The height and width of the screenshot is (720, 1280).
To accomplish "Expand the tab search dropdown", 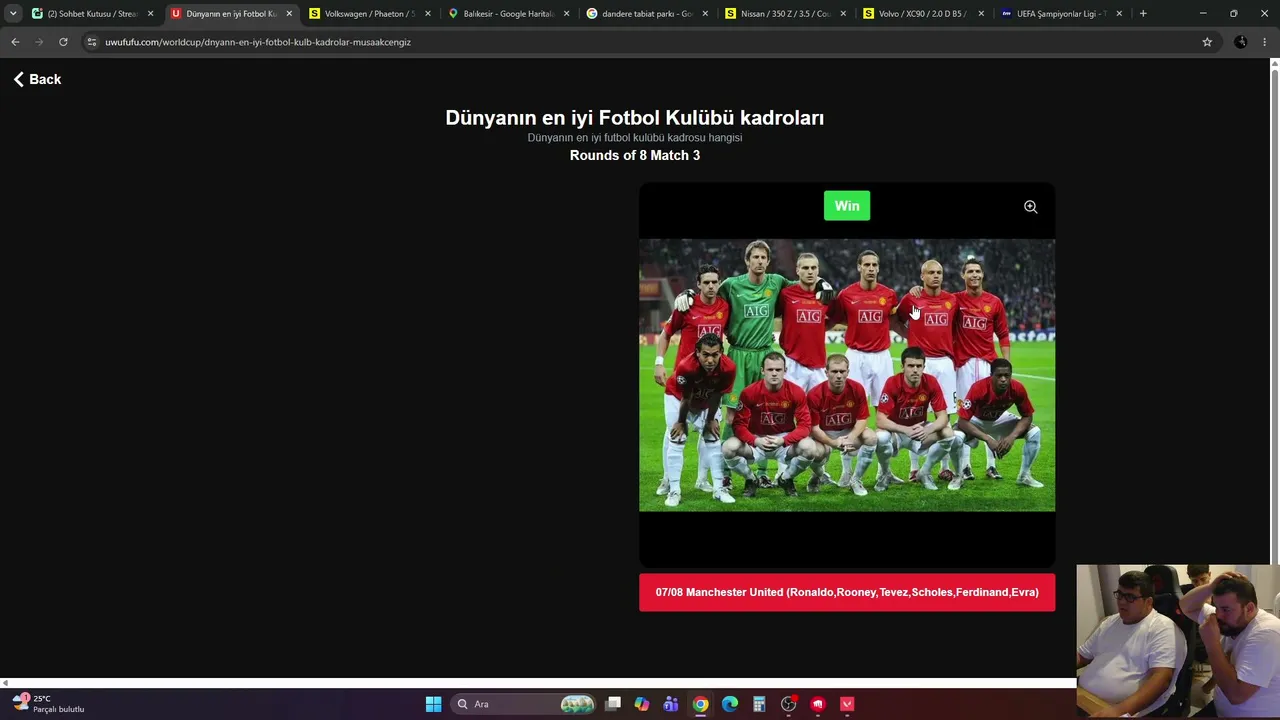I will (x=13, y=14).
